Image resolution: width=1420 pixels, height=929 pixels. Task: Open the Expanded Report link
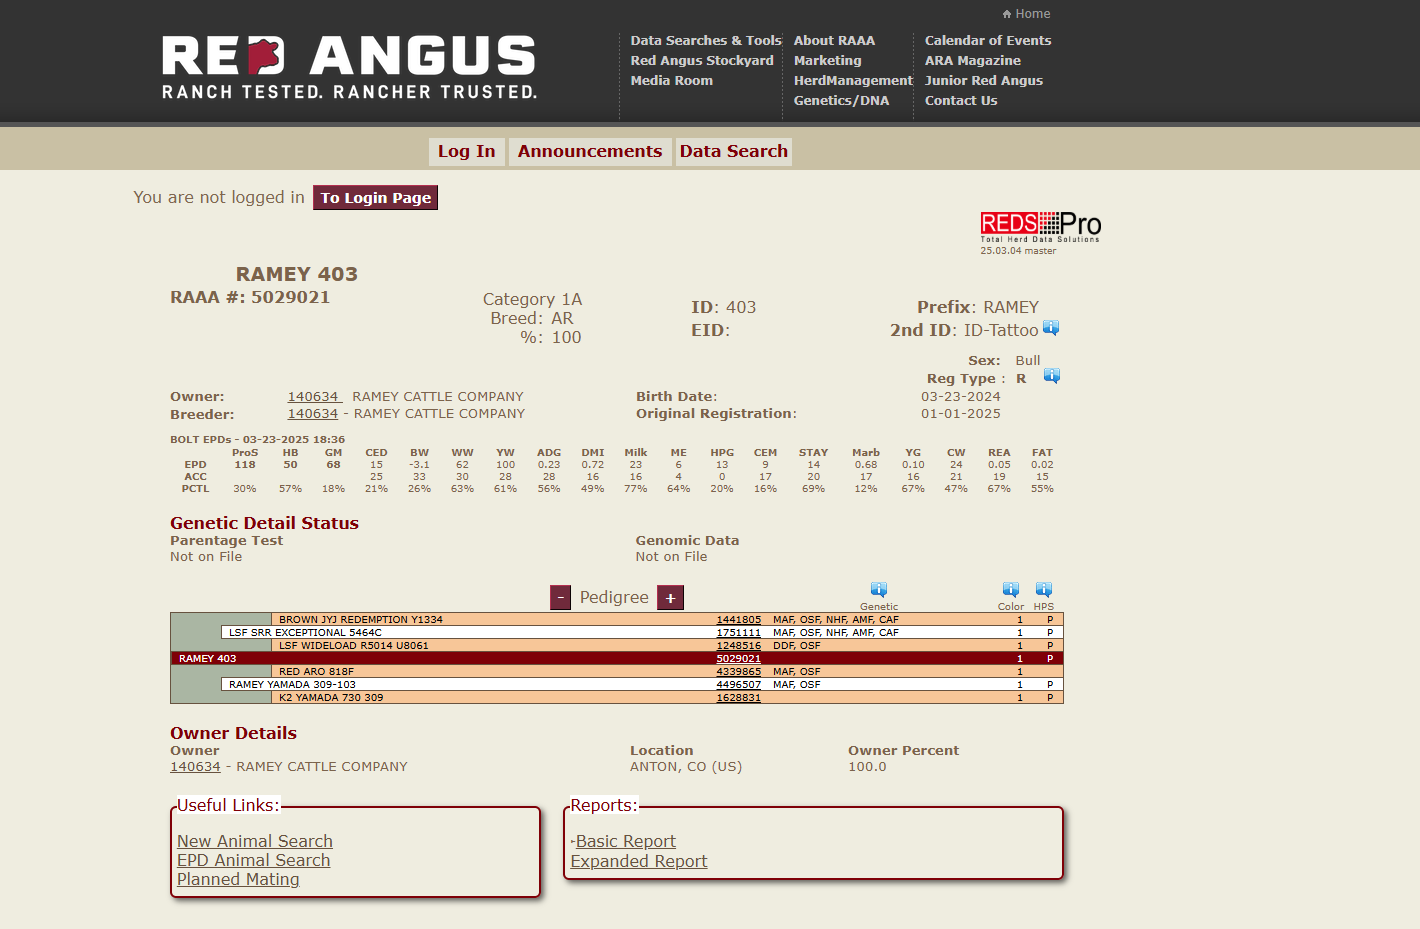(639, 862)
